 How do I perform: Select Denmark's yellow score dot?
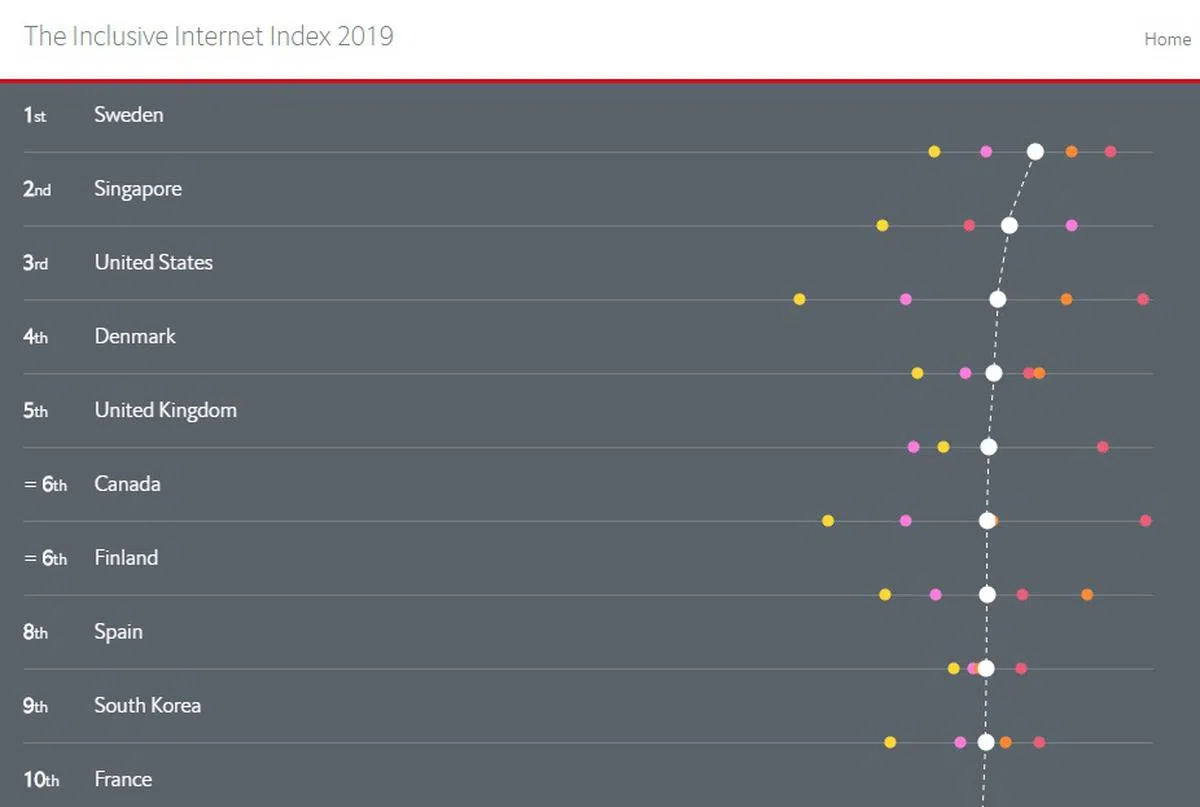(917, 373)
